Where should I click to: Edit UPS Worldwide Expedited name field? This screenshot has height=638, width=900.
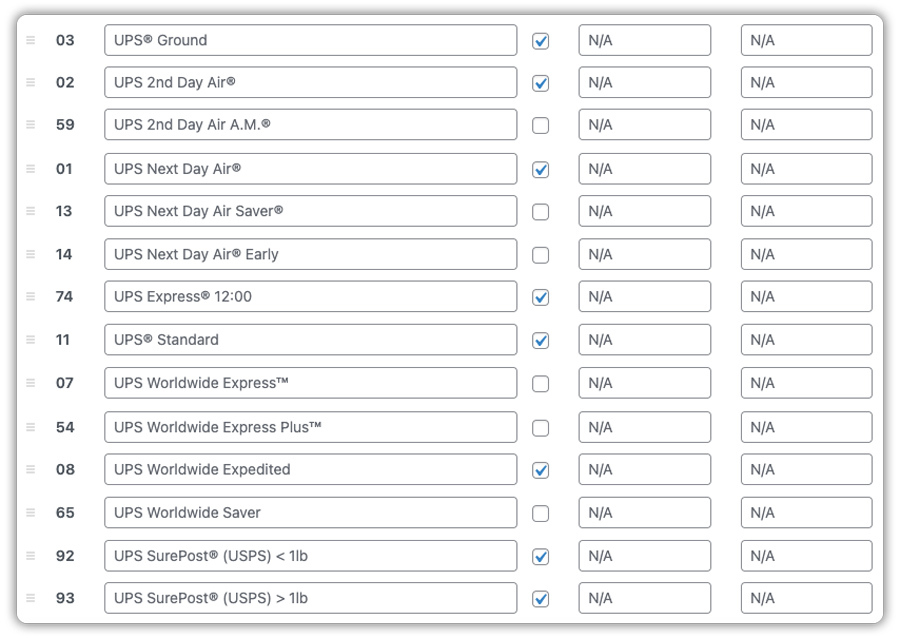pyautogui.click(x=311, y=469)
